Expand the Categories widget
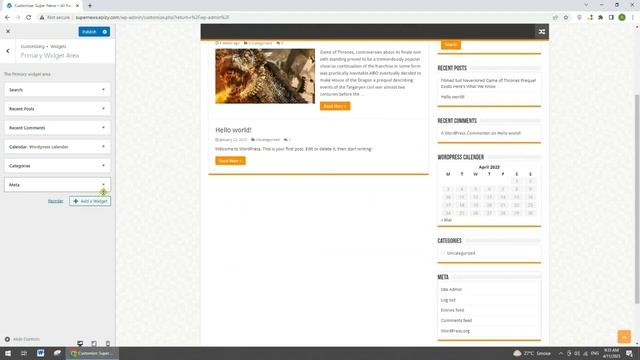Image resolution: width=640 pixels, height=360 pixels. [x=57, y=166]
